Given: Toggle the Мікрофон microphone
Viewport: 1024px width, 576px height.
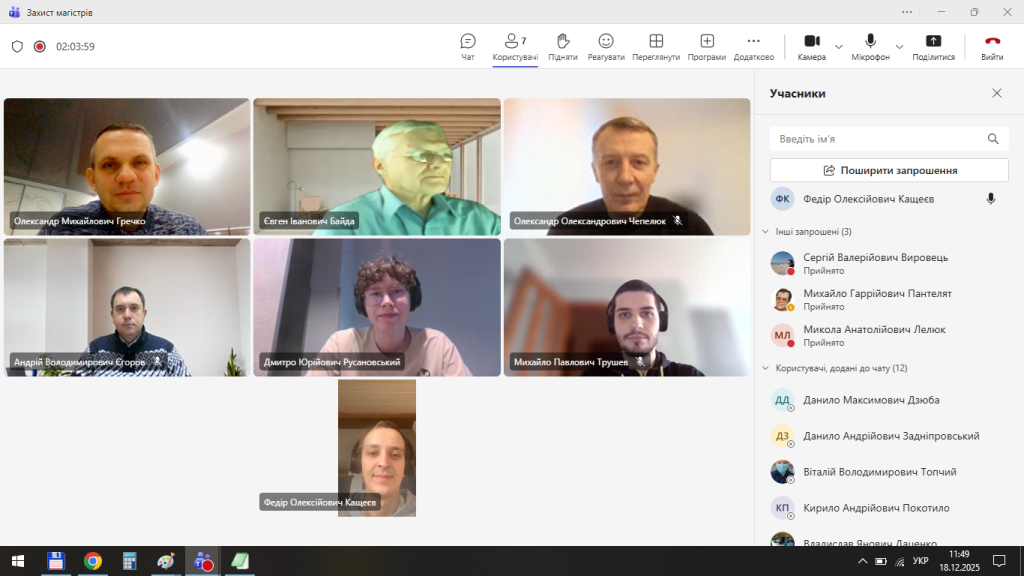Looking at the screenshot, I should click(871, 47).
